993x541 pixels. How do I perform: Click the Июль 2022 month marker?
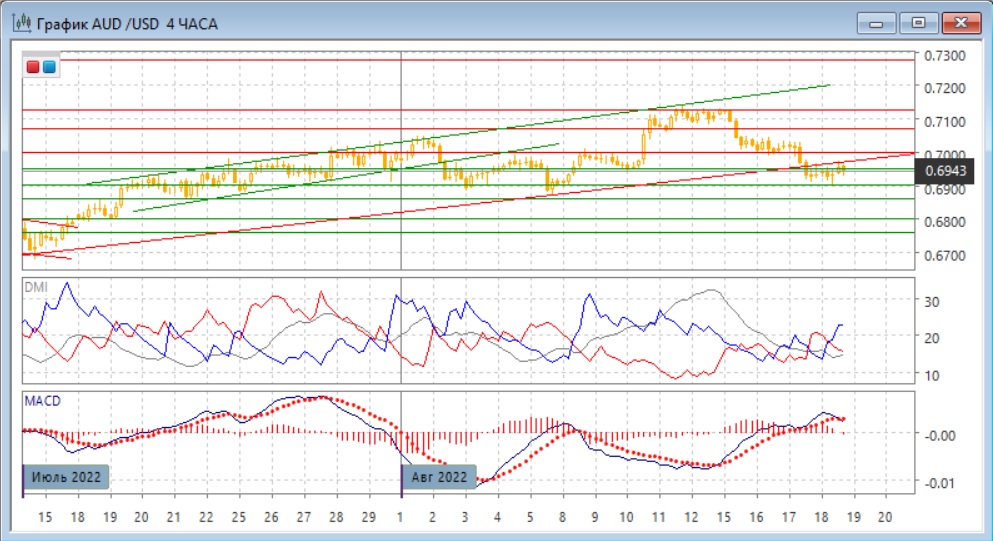tap(66, 477)
